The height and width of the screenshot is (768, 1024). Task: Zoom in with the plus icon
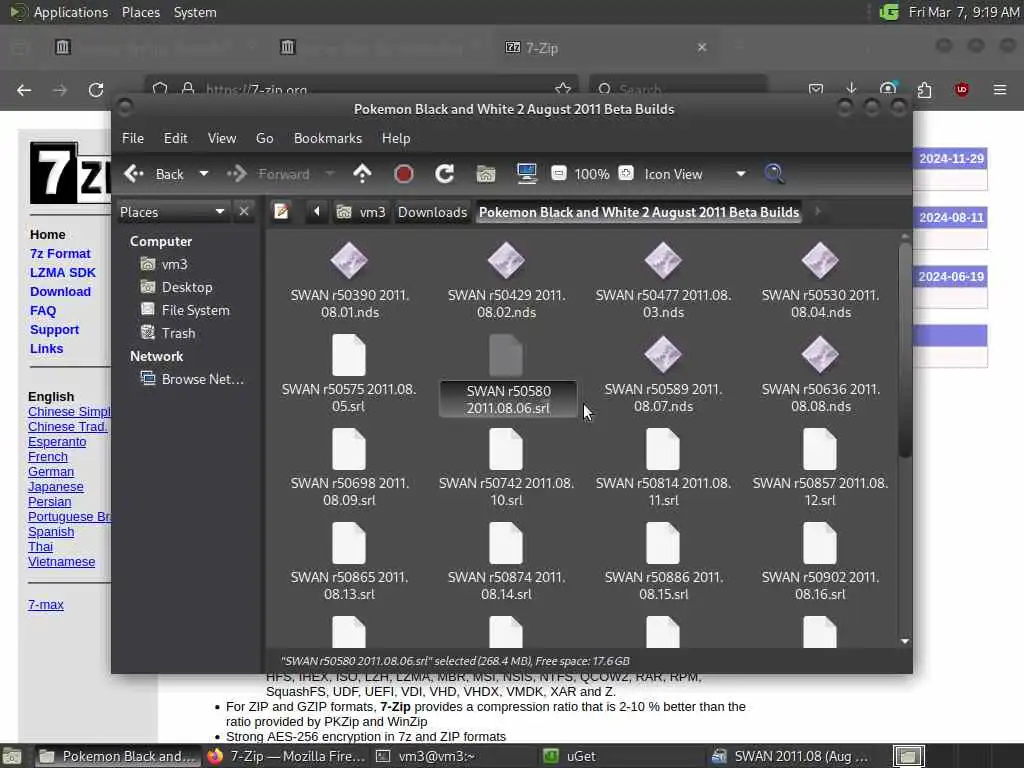point(626,173)
